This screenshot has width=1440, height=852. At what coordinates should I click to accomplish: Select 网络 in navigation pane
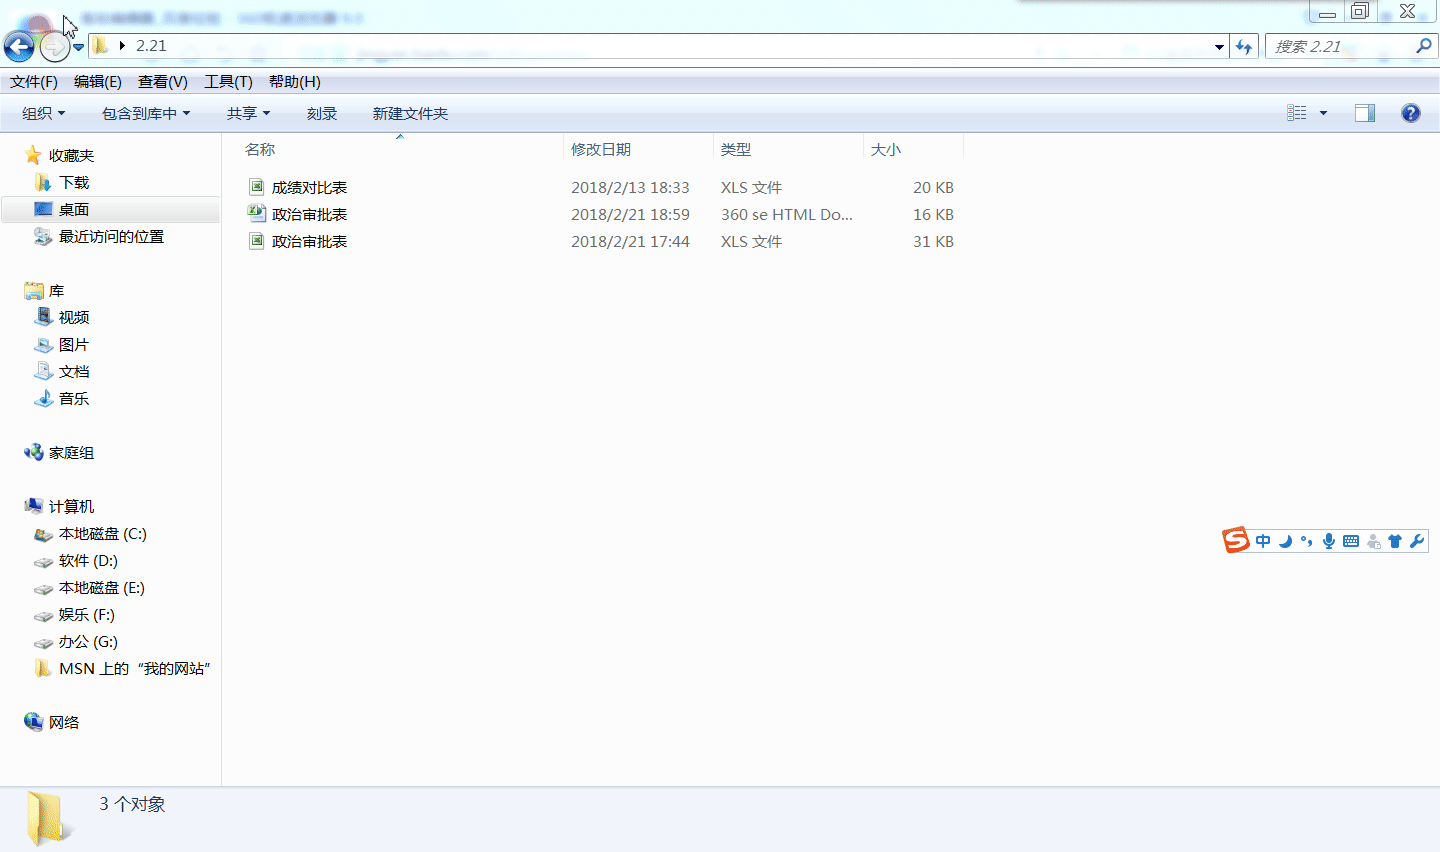pyautogui.click(x=64, y=723)
